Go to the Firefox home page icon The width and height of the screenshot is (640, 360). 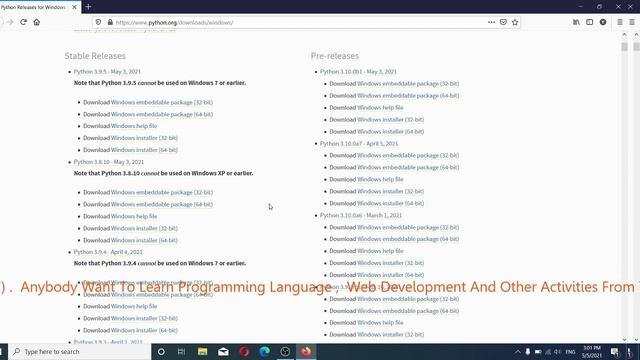(37, 22)
